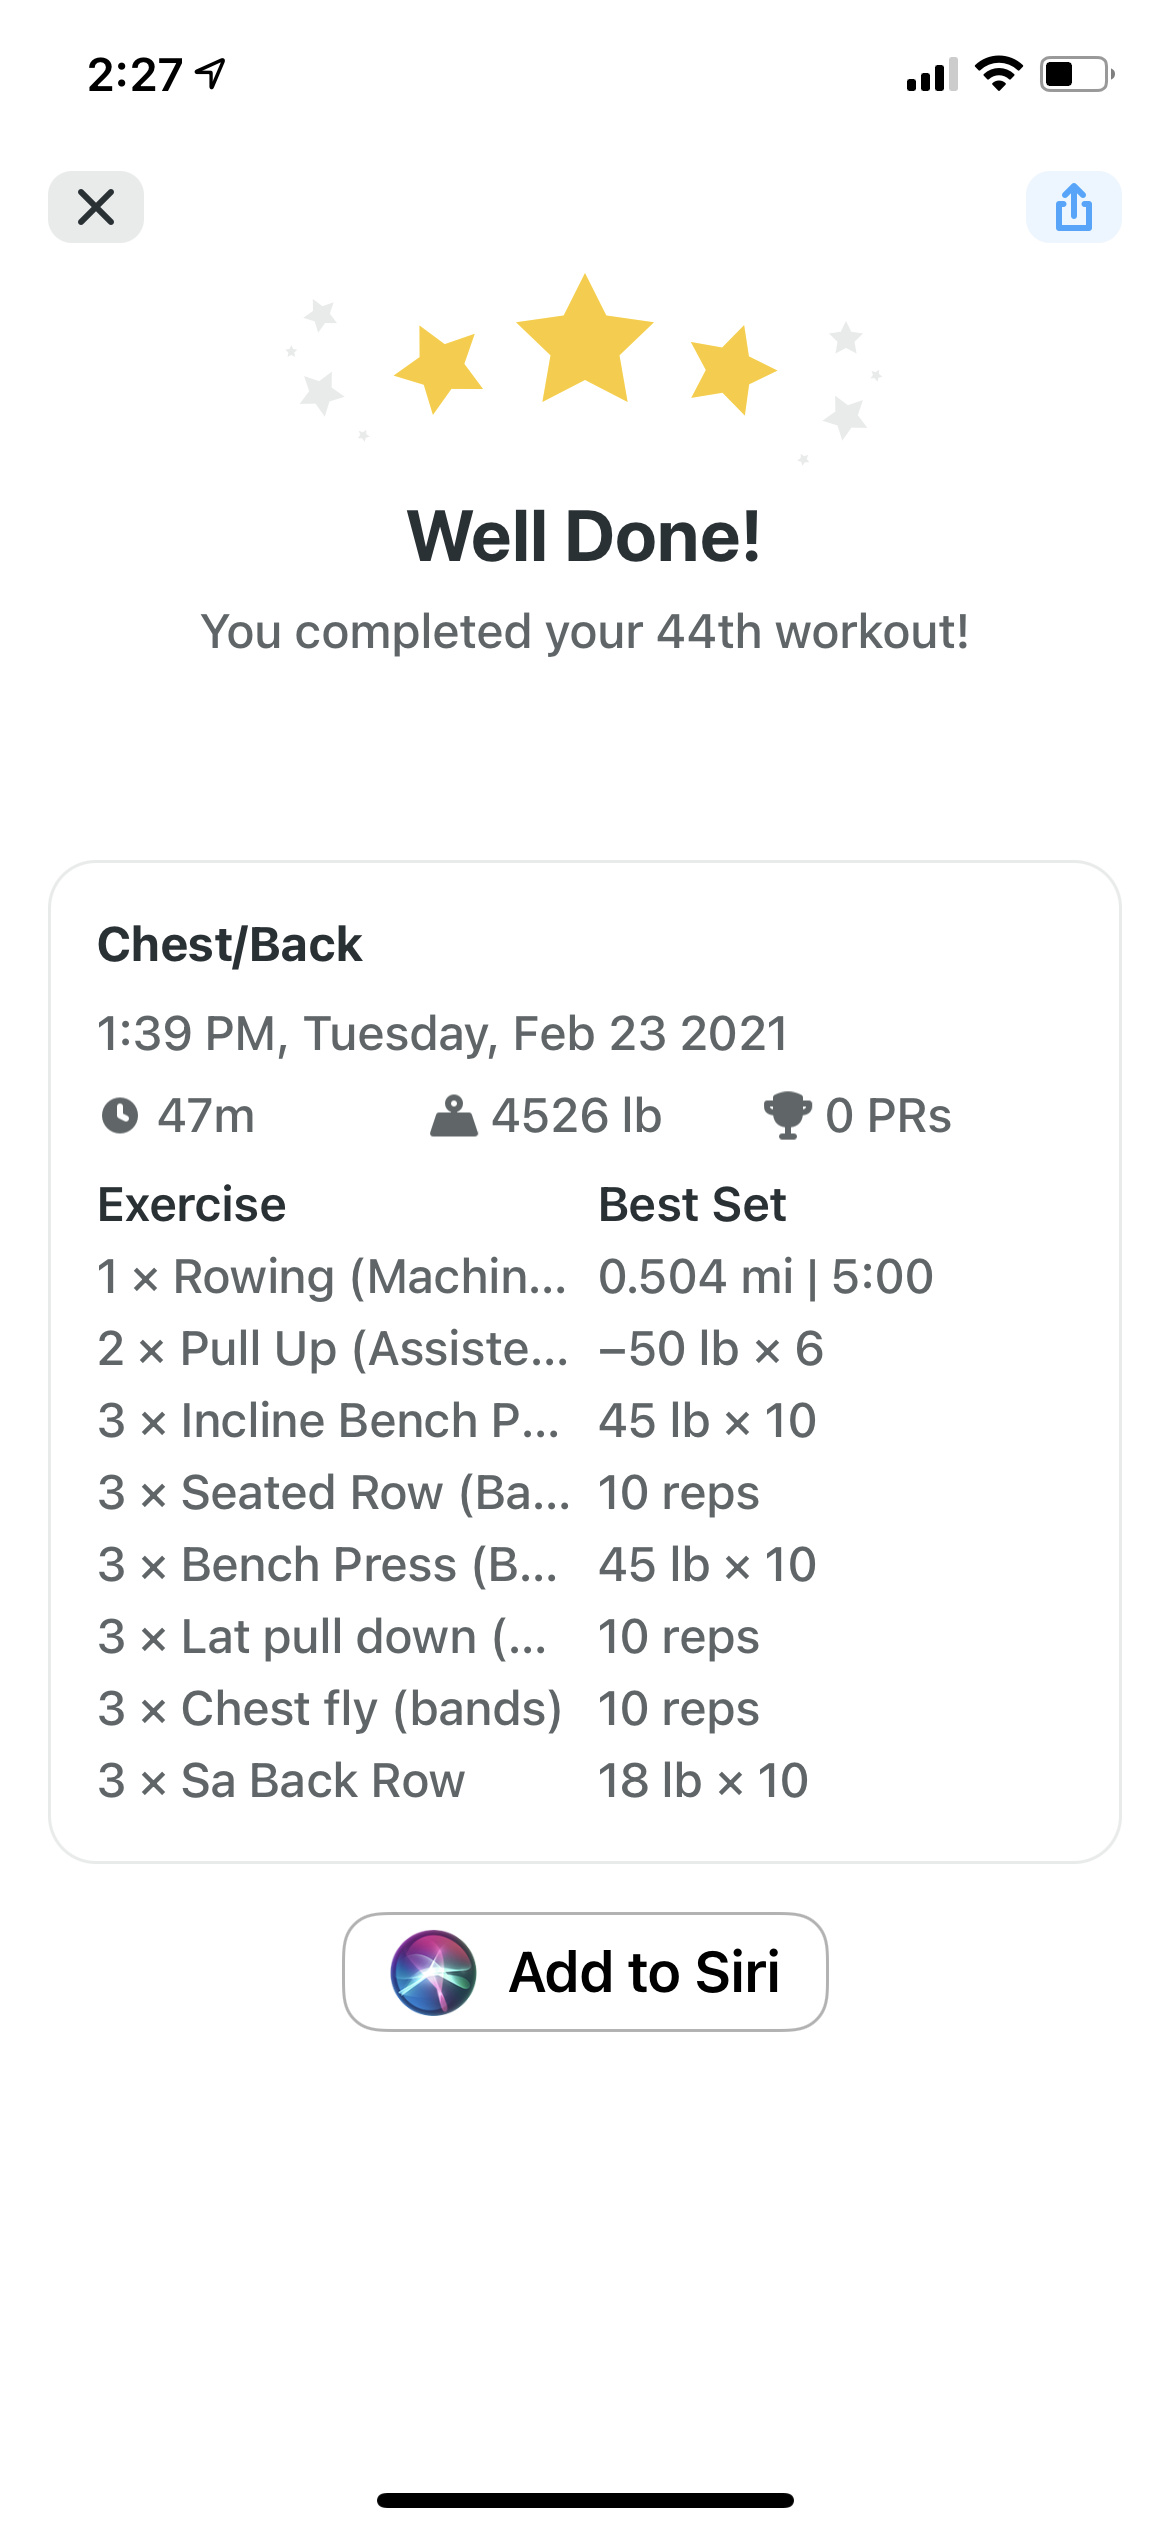Tap the trophy PRs icon

tap(787, 1116)
